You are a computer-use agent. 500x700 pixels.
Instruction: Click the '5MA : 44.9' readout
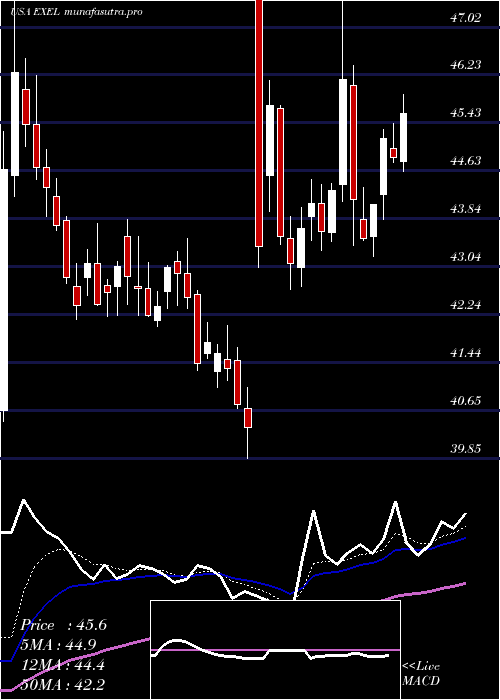click(x=59, y=645)
